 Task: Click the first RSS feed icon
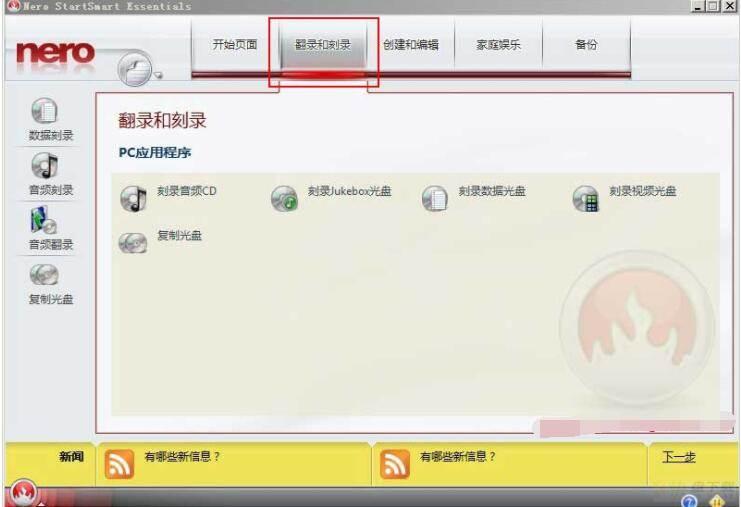[119, 464]
